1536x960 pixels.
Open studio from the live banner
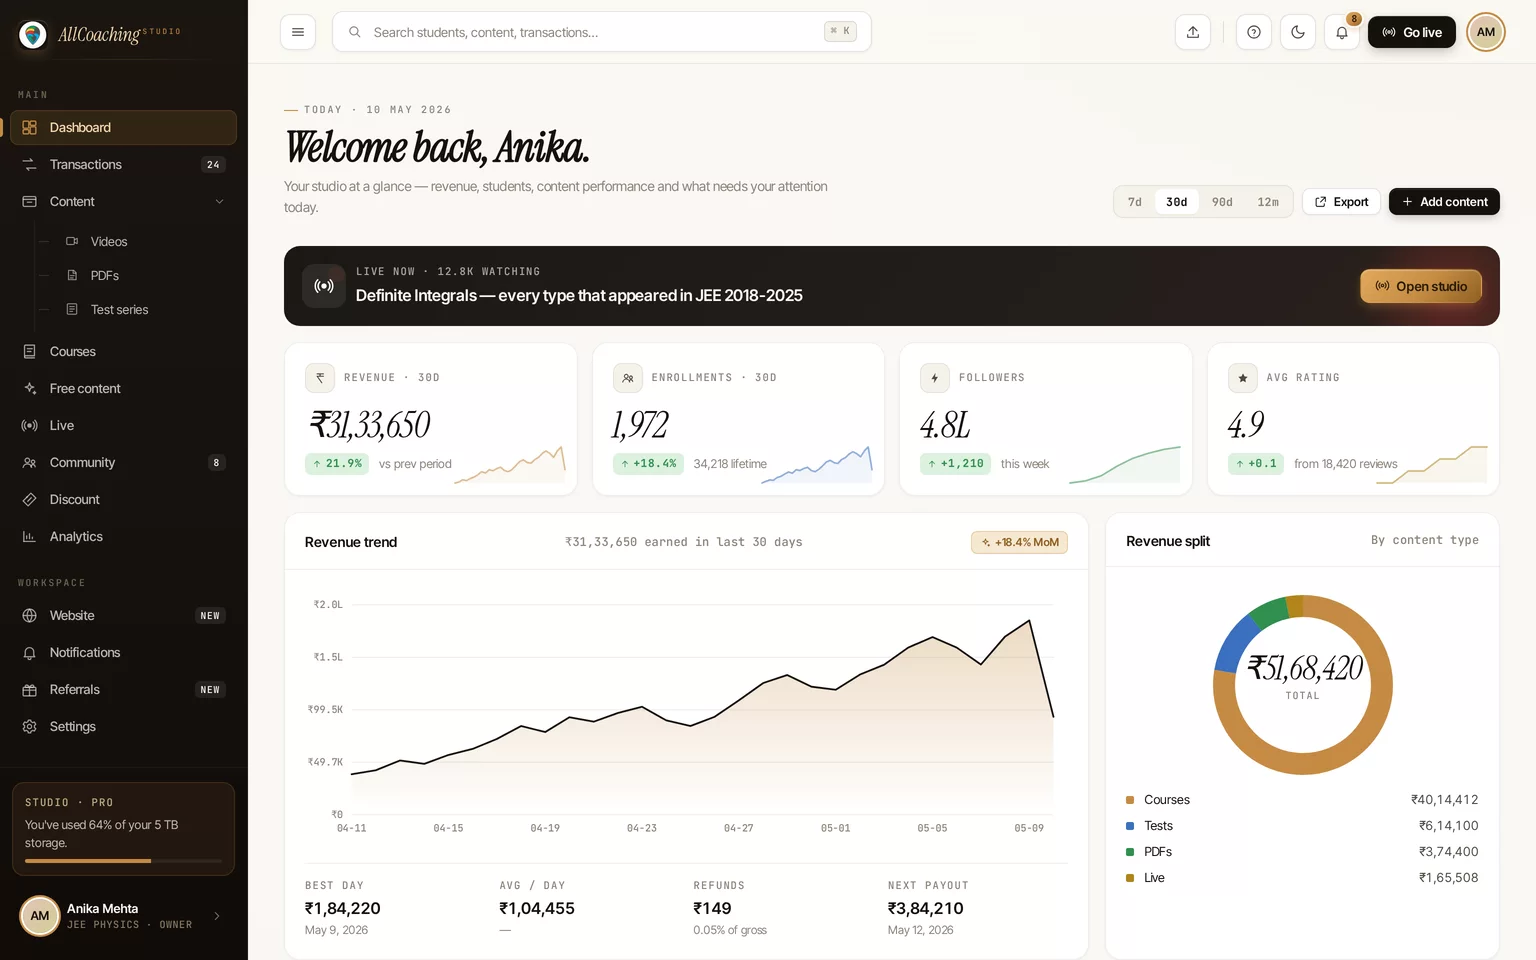(1421, 286)
